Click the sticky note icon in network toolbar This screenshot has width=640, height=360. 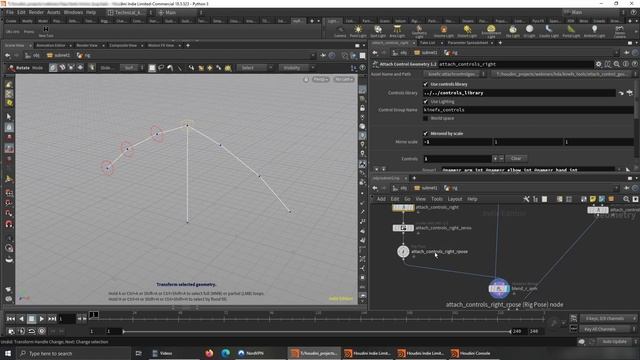point(593,199)
